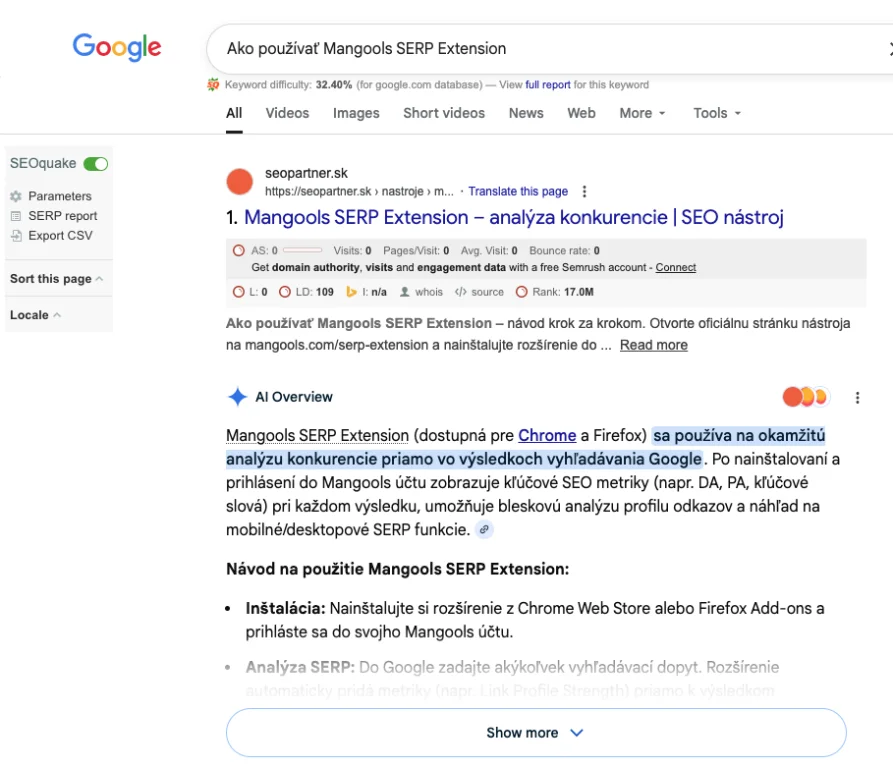Click the whois person icon

click(x=404, y=292)
